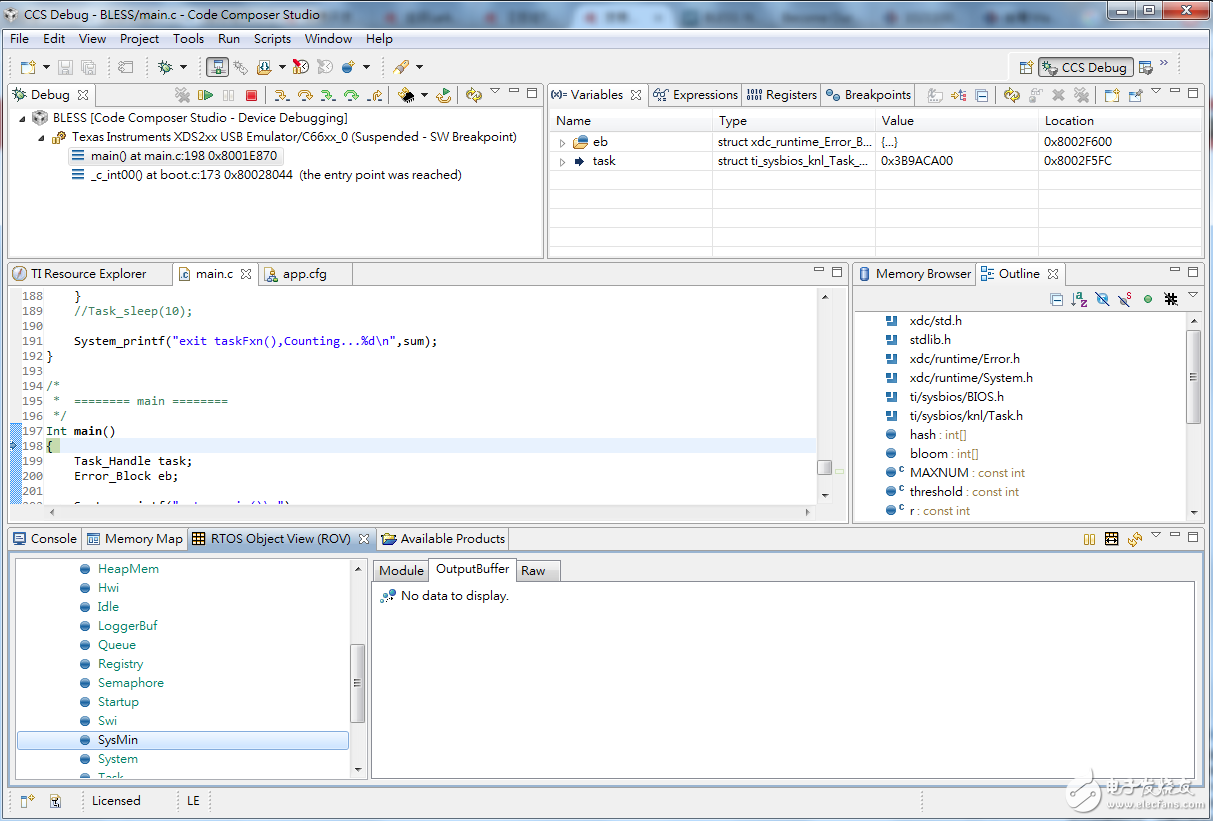
Task: Click the Refresh icon in Debug view
Action: click(474, 95)
